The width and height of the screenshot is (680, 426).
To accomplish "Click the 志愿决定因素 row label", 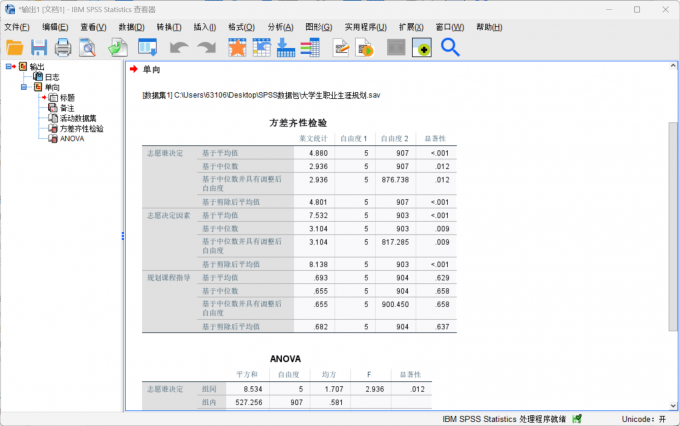I will (168, 215).
